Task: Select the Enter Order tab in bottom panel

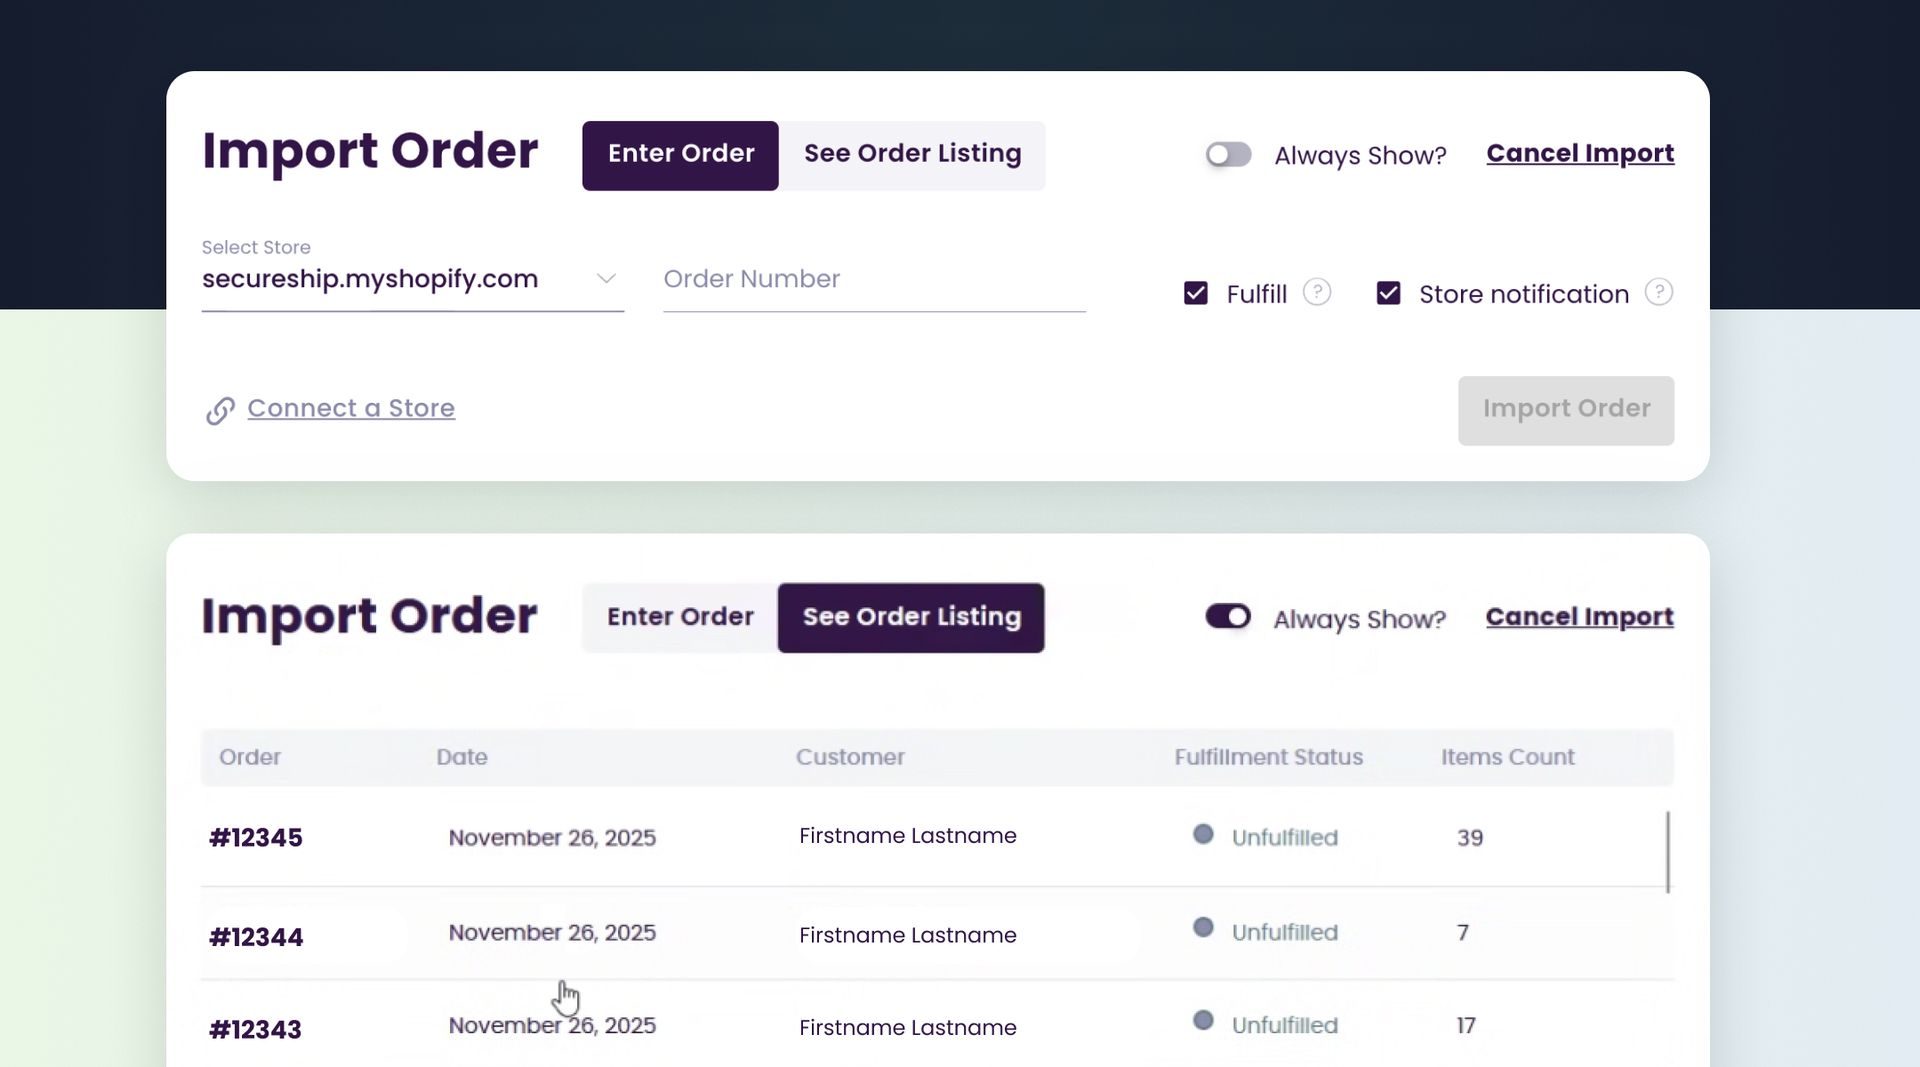Action: click(680, 617)
